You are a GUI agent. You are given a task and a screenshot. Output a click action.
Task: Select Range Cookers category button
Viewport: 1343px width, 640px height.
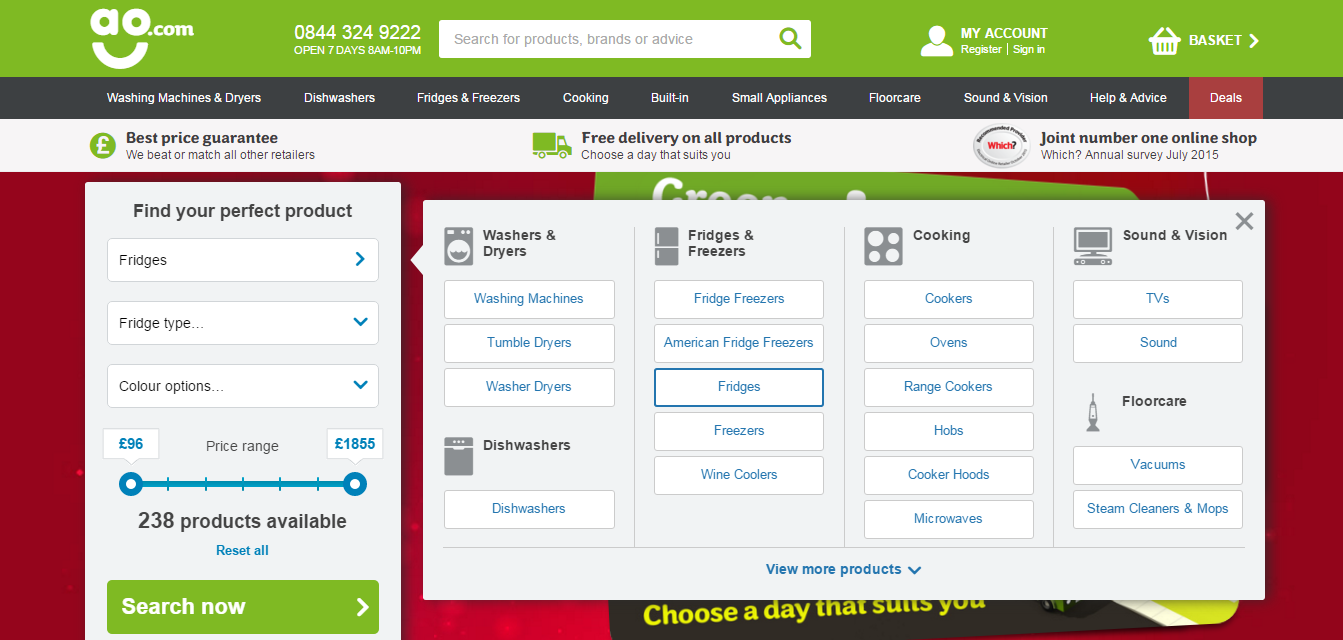tap(949, 387)
